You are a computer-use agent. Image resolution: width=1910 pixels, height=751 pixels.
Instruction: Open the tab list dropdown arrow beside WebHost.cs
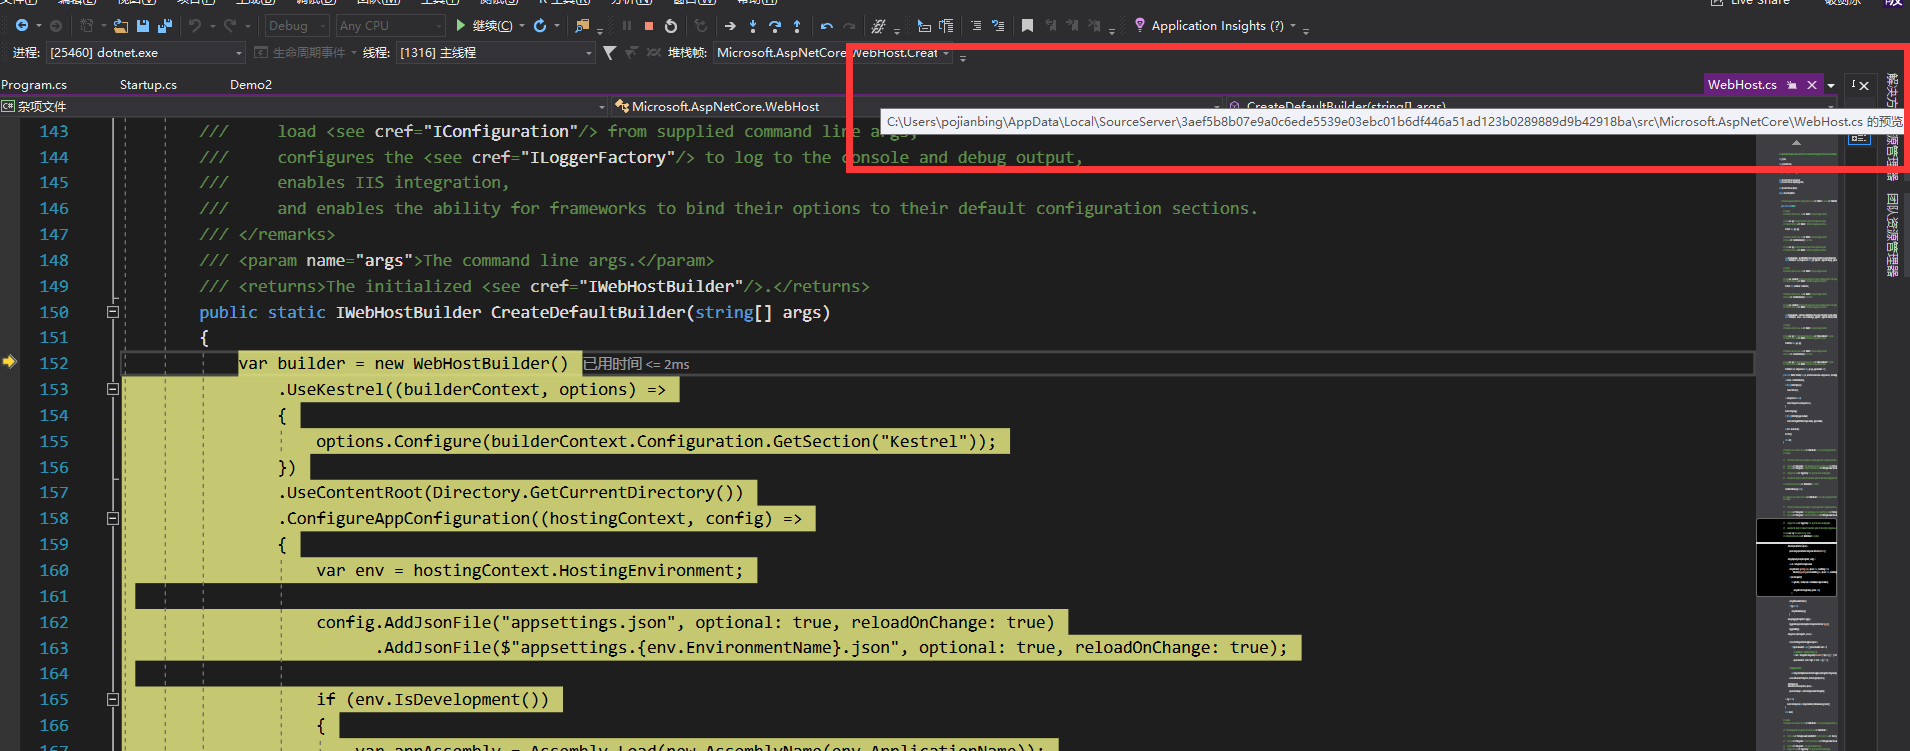click(x=1831, y=86)
